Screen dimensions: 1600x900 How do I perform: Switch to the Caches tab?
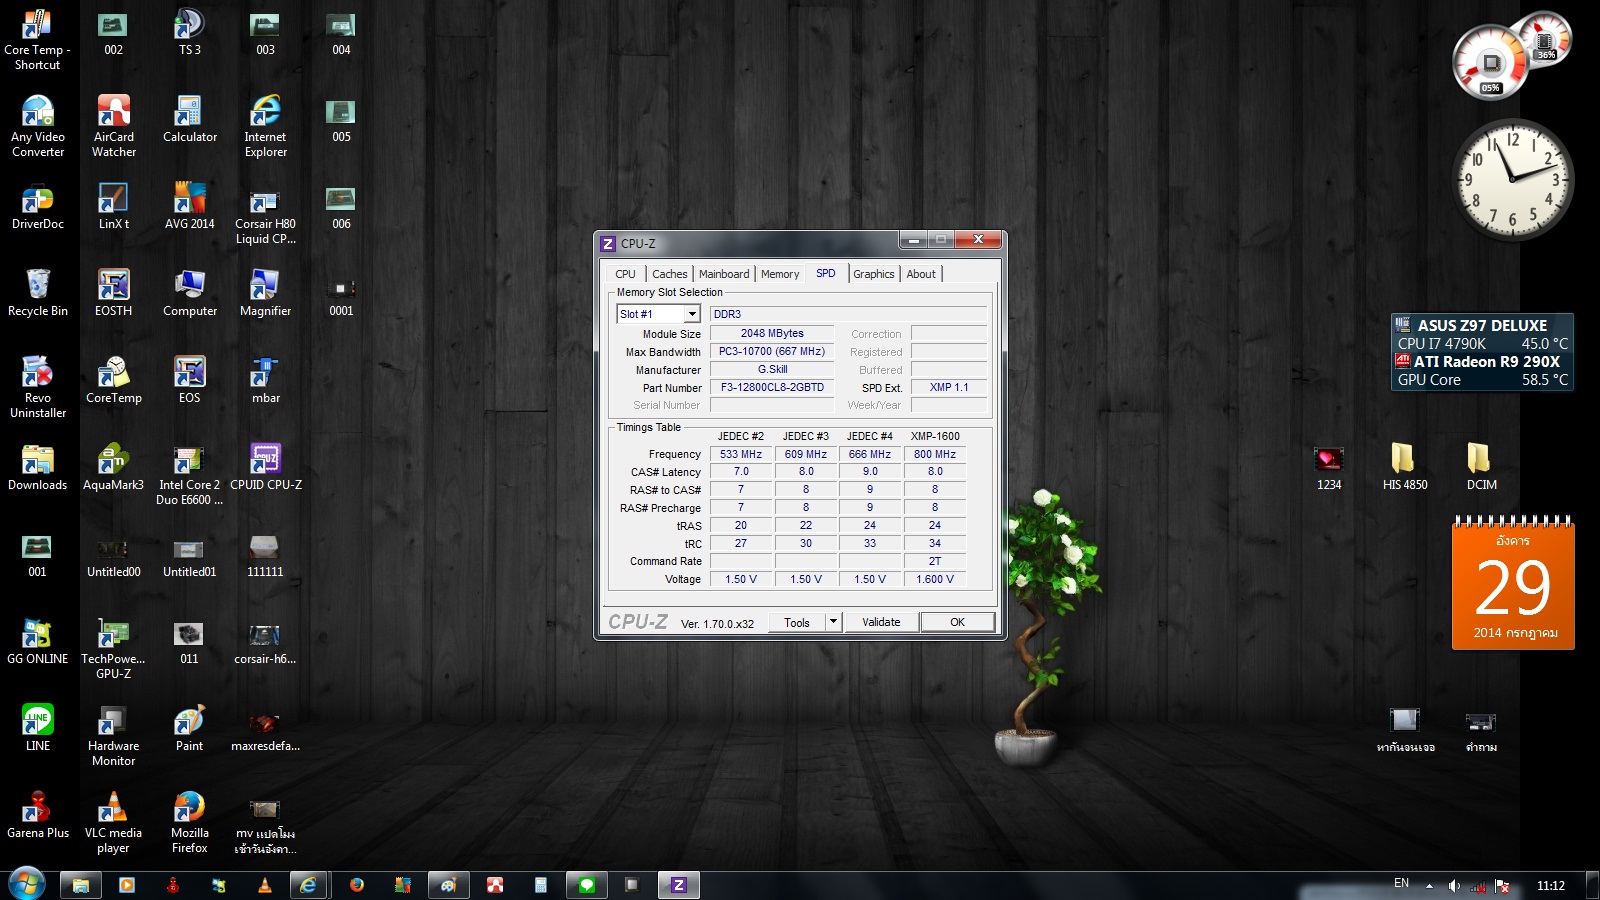click(x=669, y=274)
